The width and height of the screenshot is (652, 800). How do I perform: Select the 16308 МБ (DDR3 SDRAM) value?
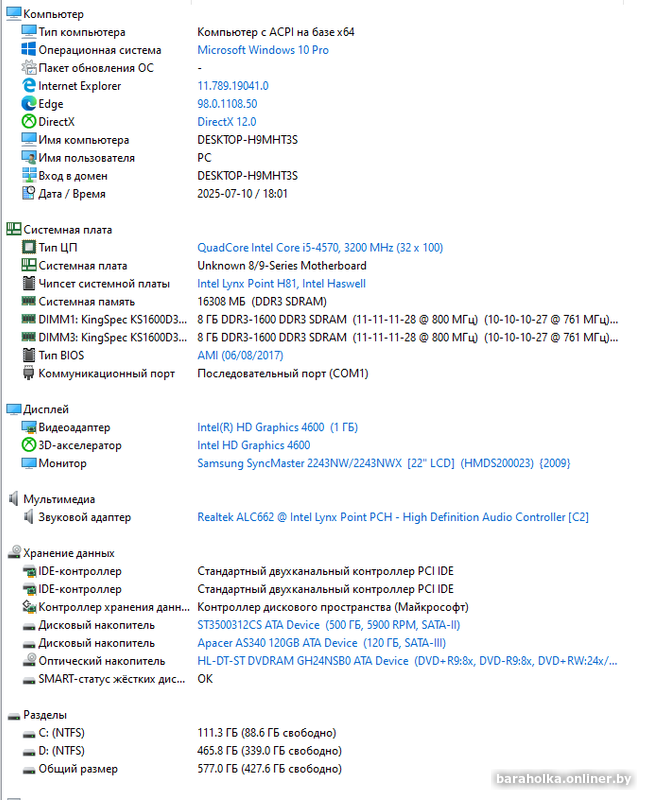pos(262,301)
